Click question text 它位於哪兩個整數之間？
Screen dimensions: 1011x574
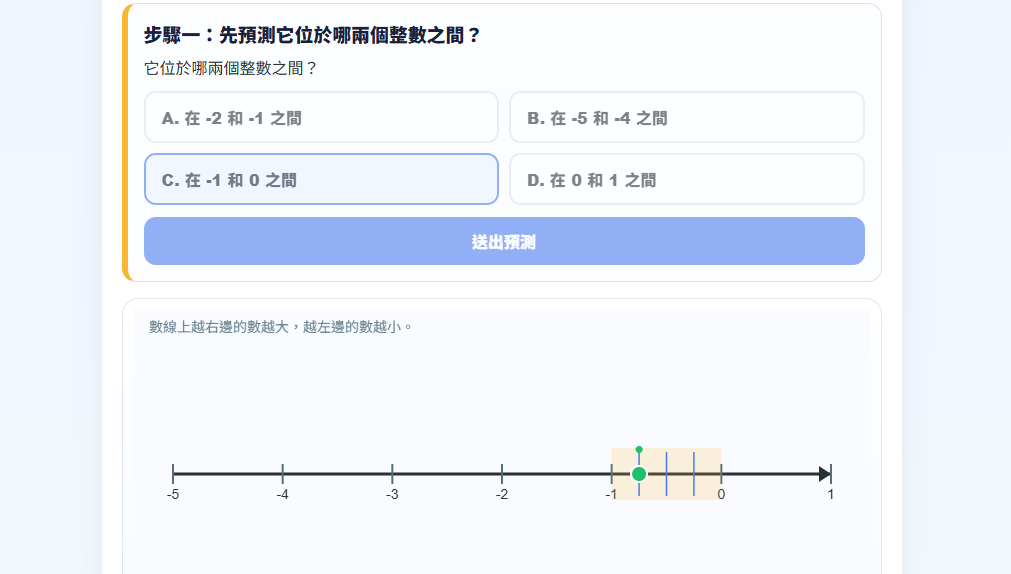tap(231, 68)
